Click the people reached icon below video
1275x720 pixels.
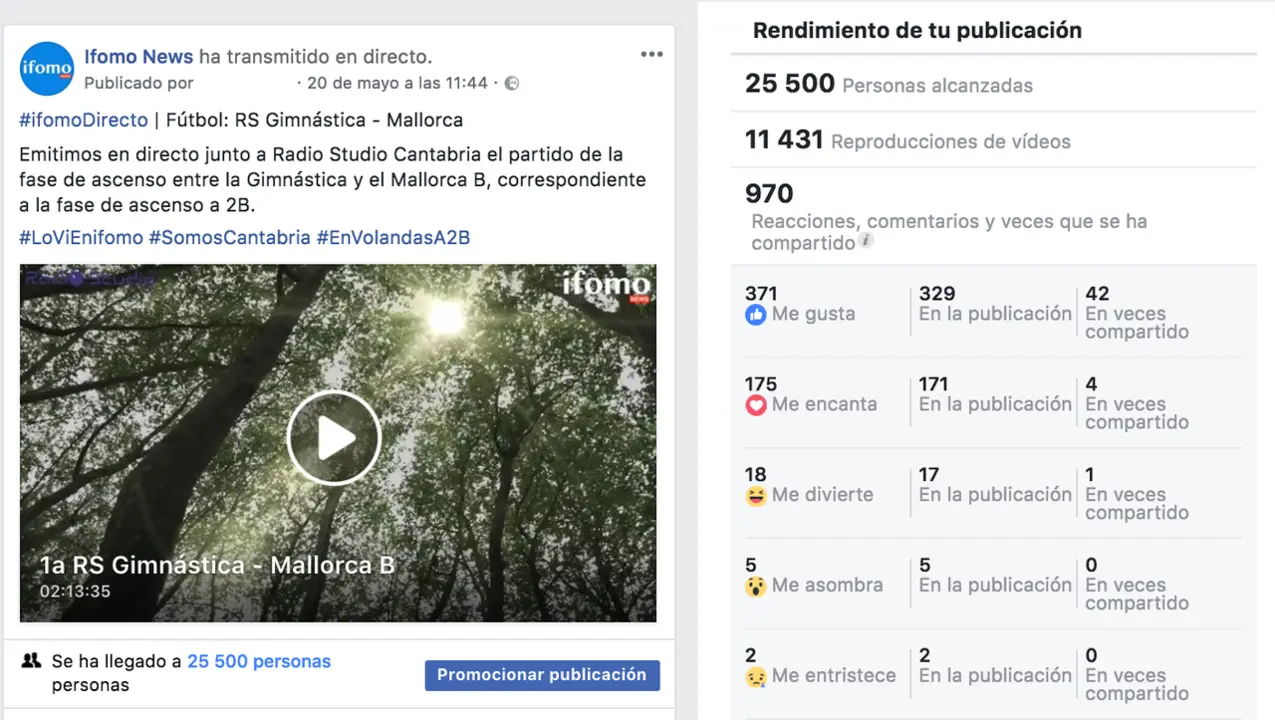(31, 661)
